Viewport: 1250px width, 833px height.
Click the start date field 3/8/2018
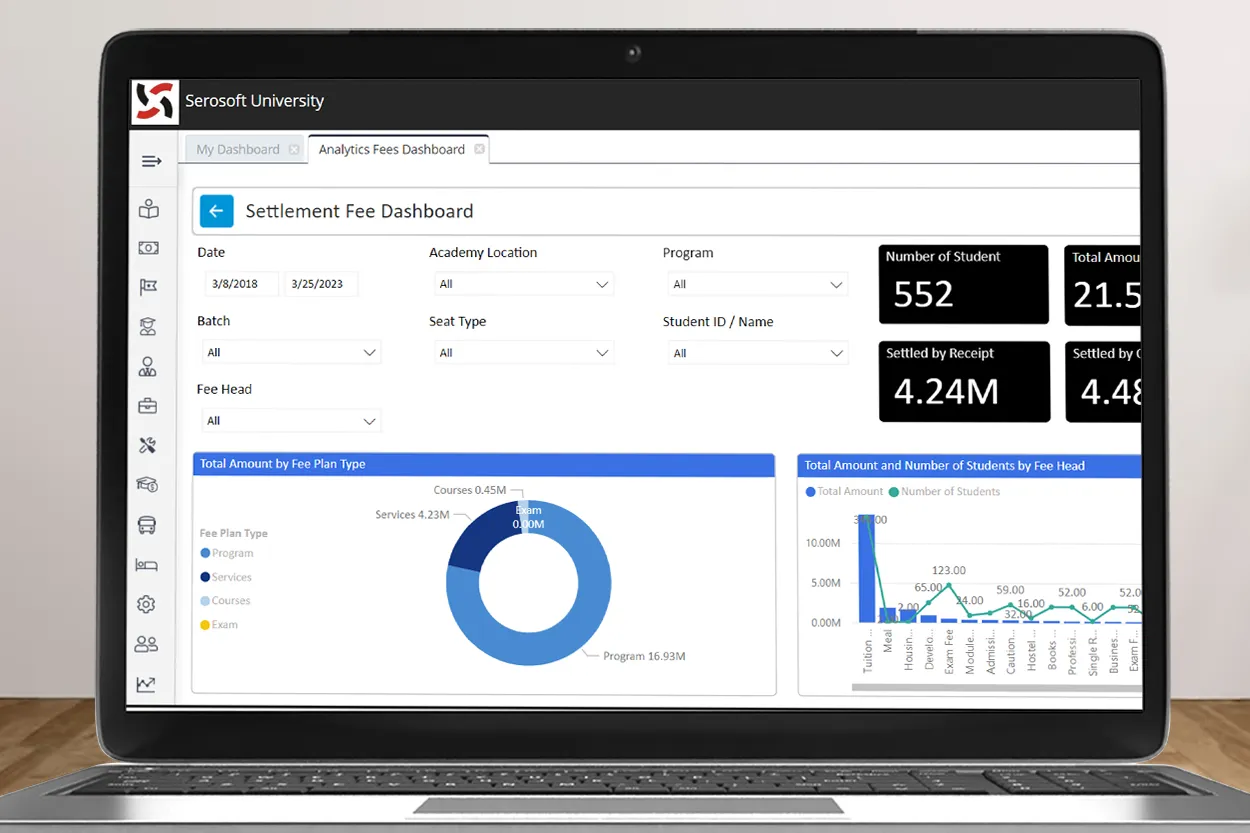pos(241,284)
